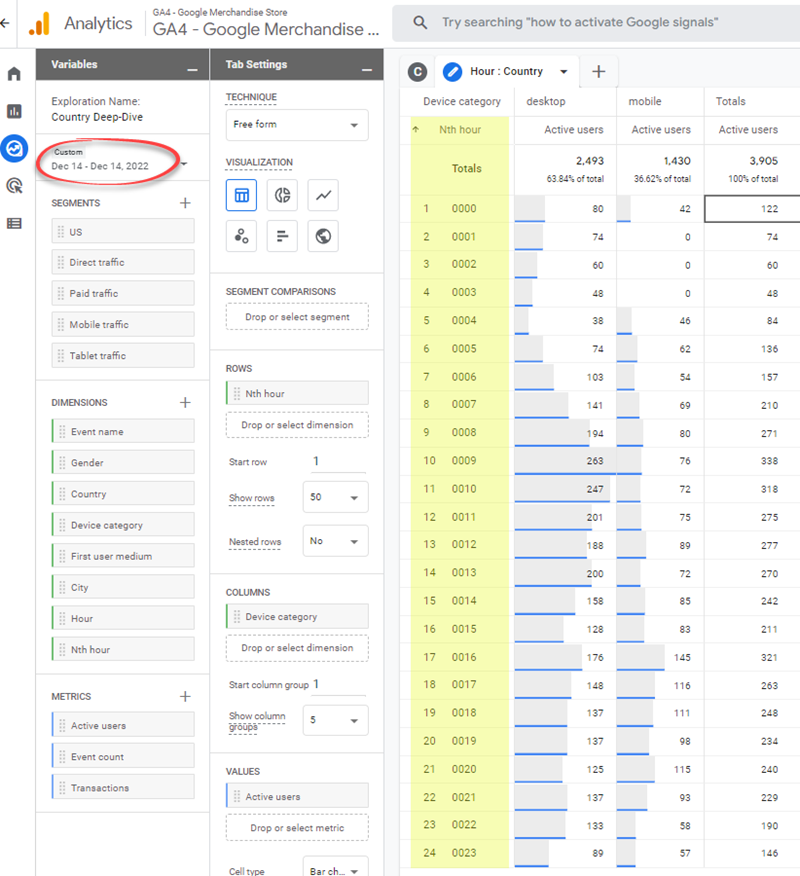Select the Gender dimension

pyautogui.click(x=123, y=463)
